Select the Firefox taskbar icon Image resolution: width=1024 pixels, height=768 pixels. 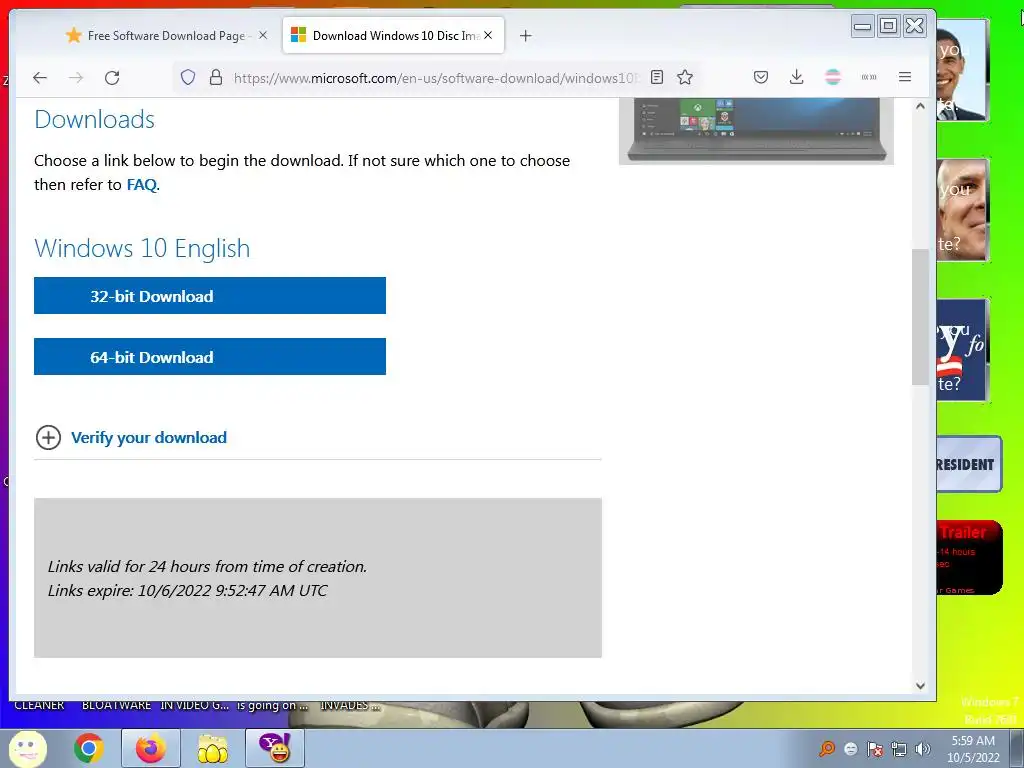pos(150,748)
